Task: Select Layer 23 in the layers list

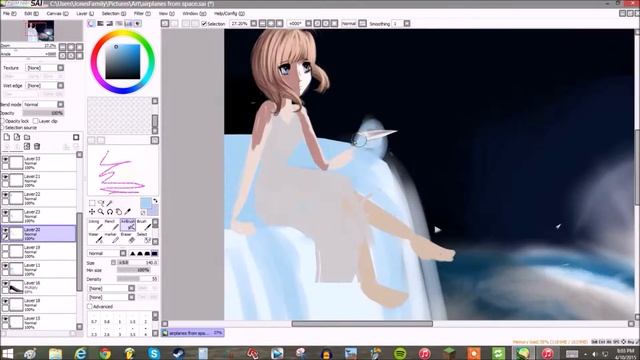Action: coord(39,216)
